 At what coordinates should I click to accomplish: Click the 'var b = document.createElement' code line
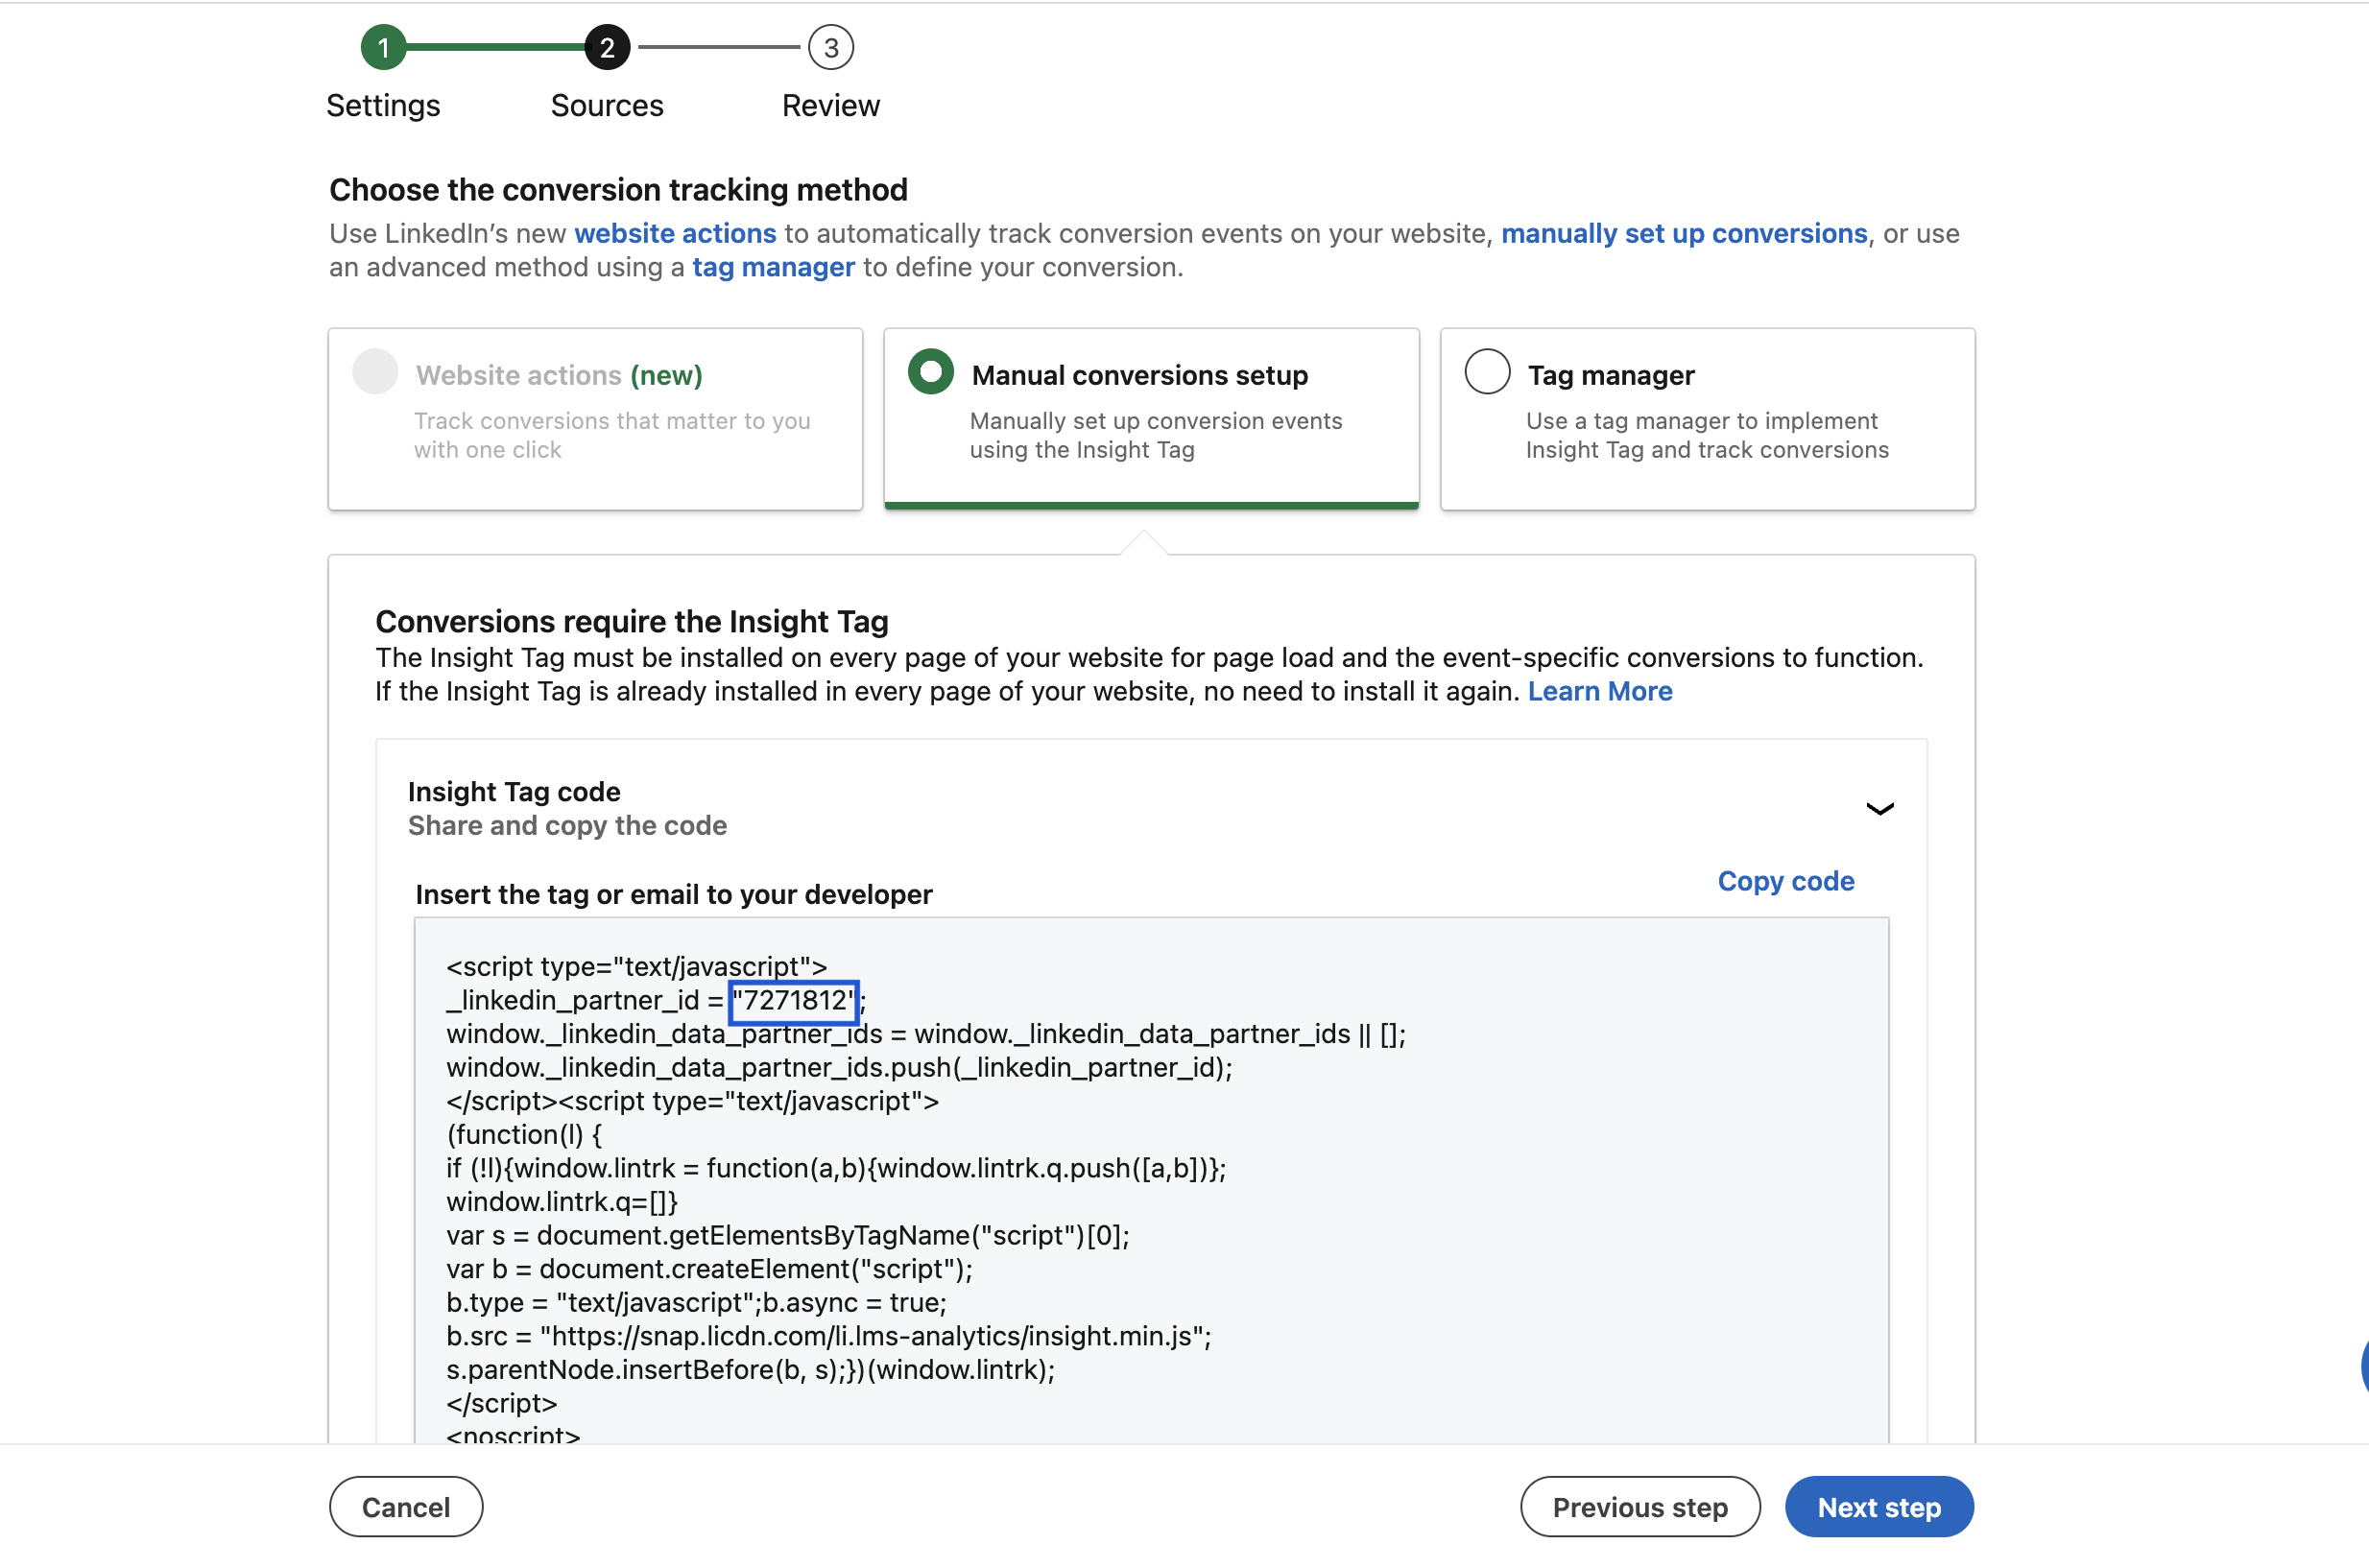(709, 1269)
